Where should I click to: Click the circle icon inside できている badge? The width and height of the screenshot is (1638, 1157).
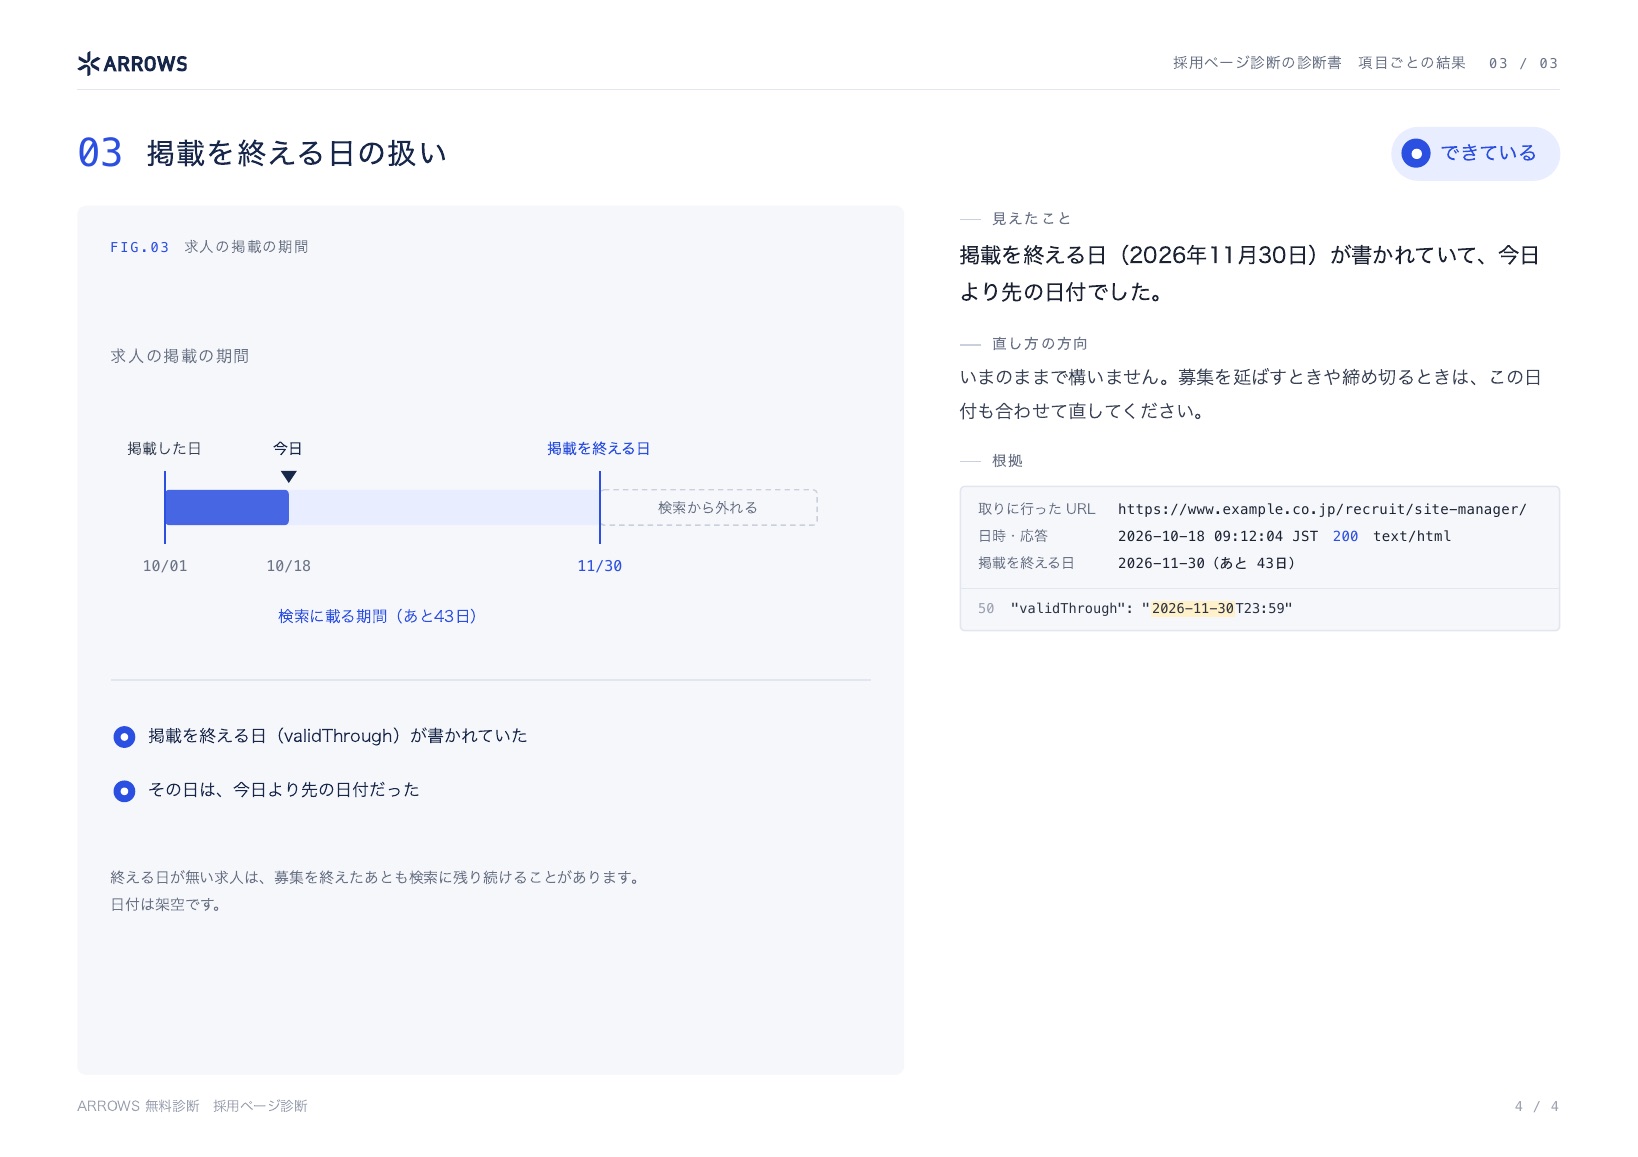pyautogui.click(x=1416, y=154)
